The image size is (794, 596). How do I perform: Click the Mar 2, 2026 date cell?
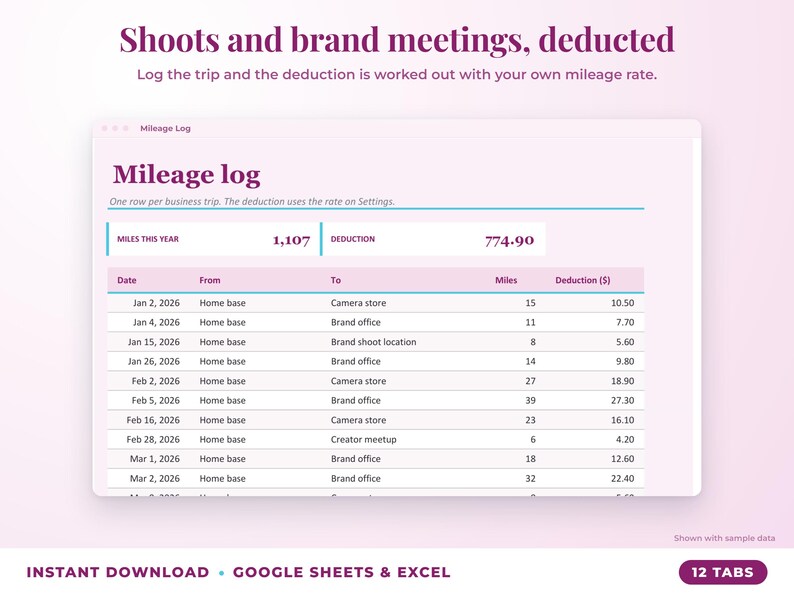[154, 478]
